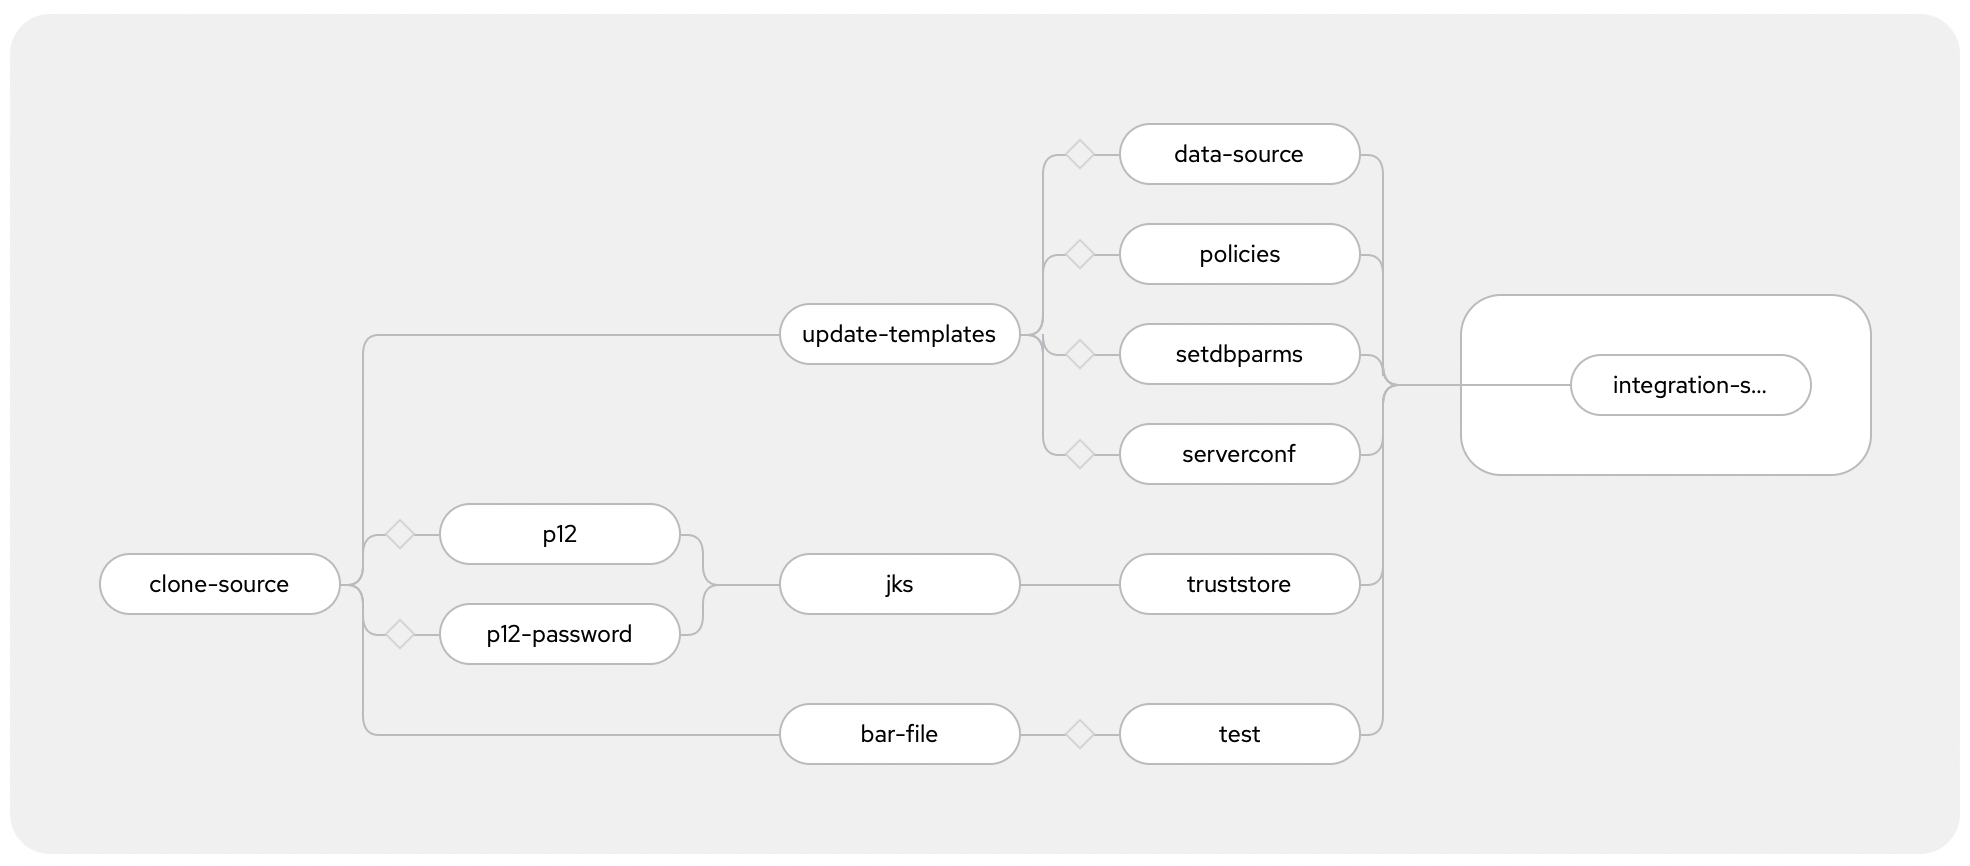Open the bar-file task node
Image resolution: width=1970 pixels, height=866 pixels.
coord(900,734)
